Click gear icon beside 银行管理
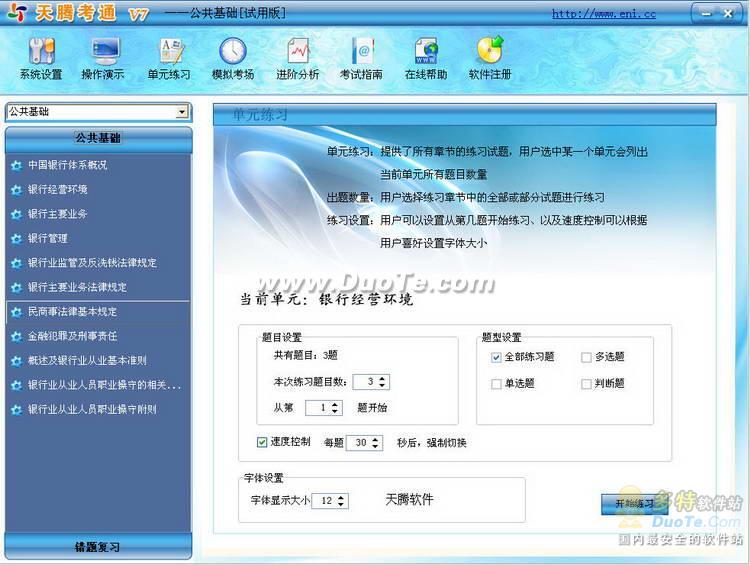The image size is (750, 565). click(x=16, y=239)
